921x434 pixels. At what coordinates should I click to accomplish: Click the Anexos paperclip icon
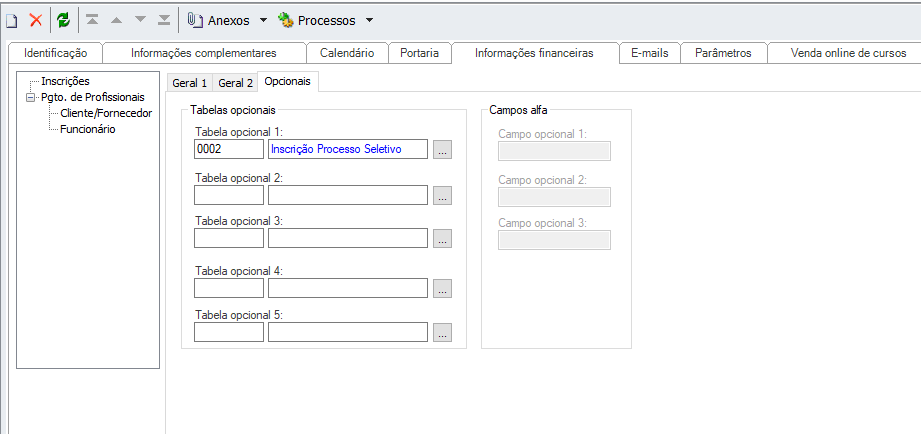coord(195,20)
